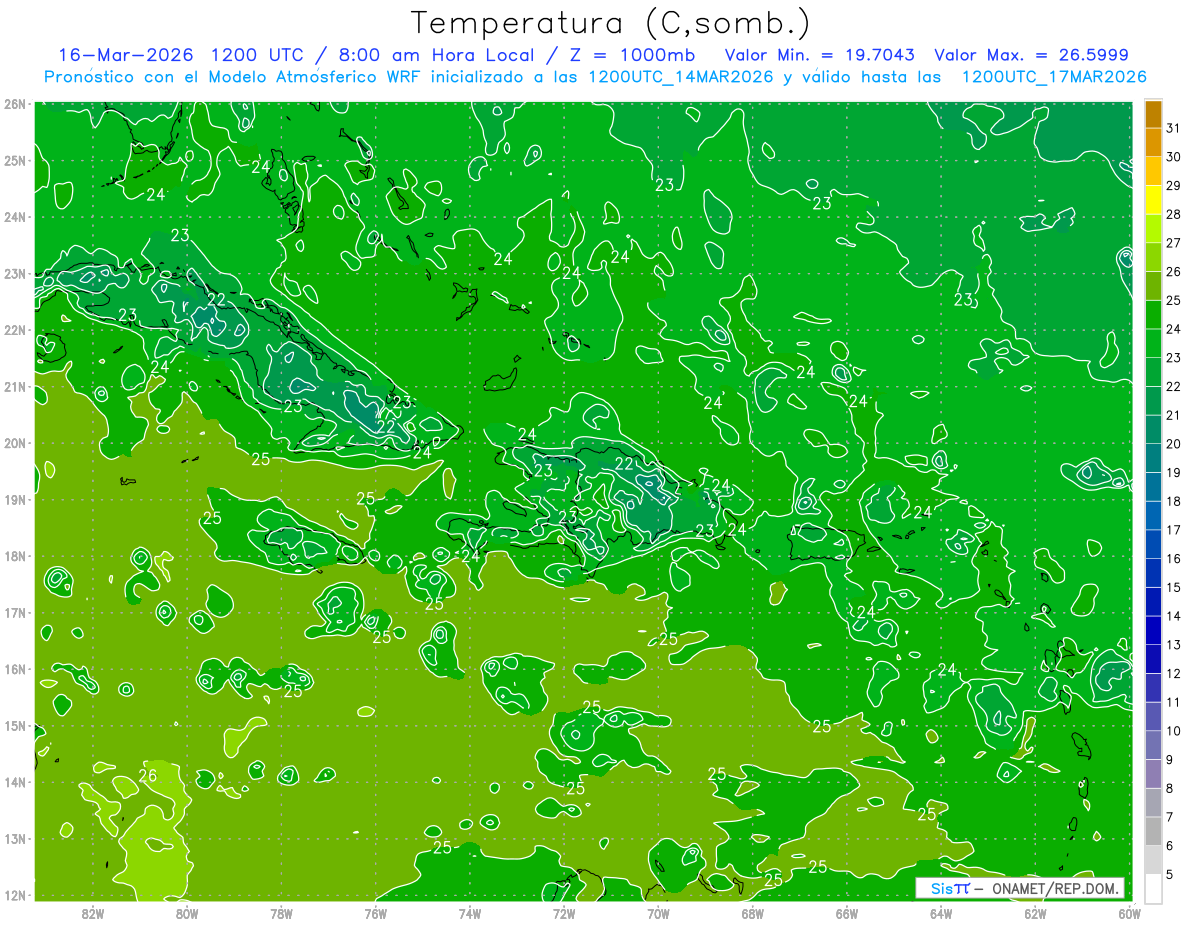This screenshot has width=1200, height=927.
Task: Click the '26' contour label on the map
Action: coord(148,775)
